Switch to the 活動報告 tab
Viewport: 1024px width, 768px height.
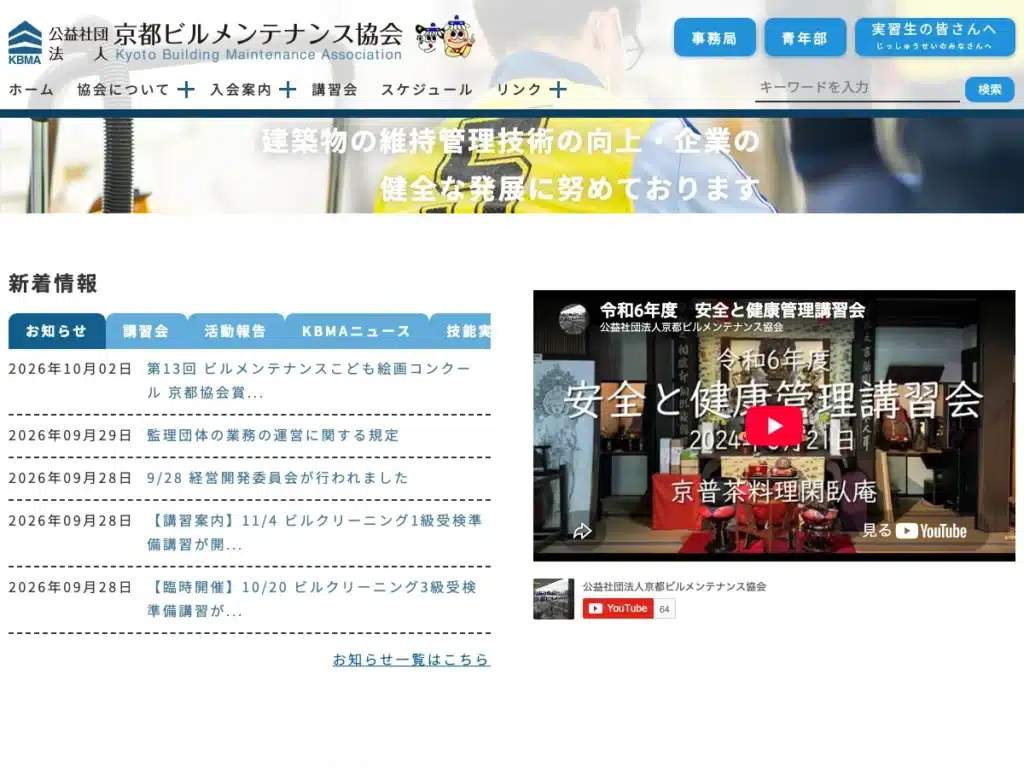point(235,331)
